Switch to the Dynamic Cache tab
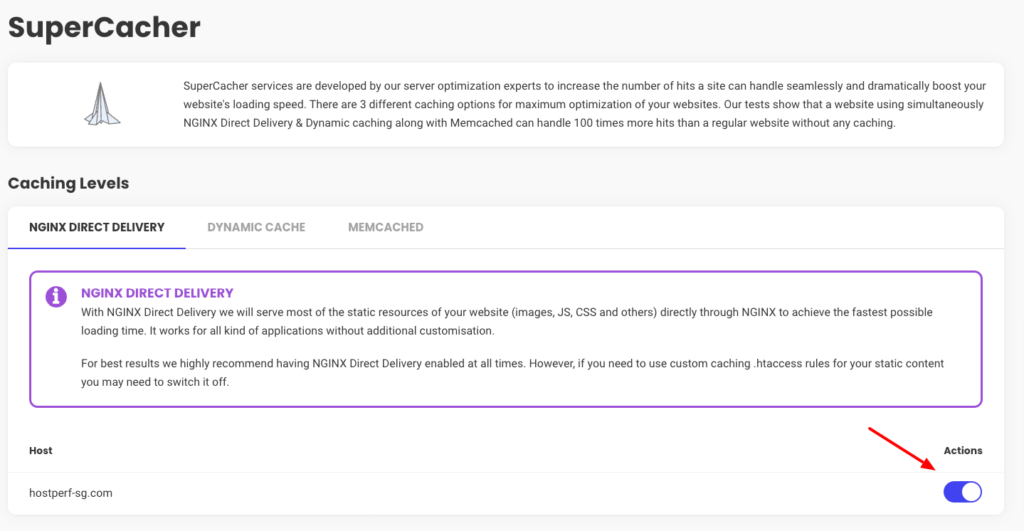The height and width of the screenshot is (531, 1024). pyautogui.click(x=256, y=227)
